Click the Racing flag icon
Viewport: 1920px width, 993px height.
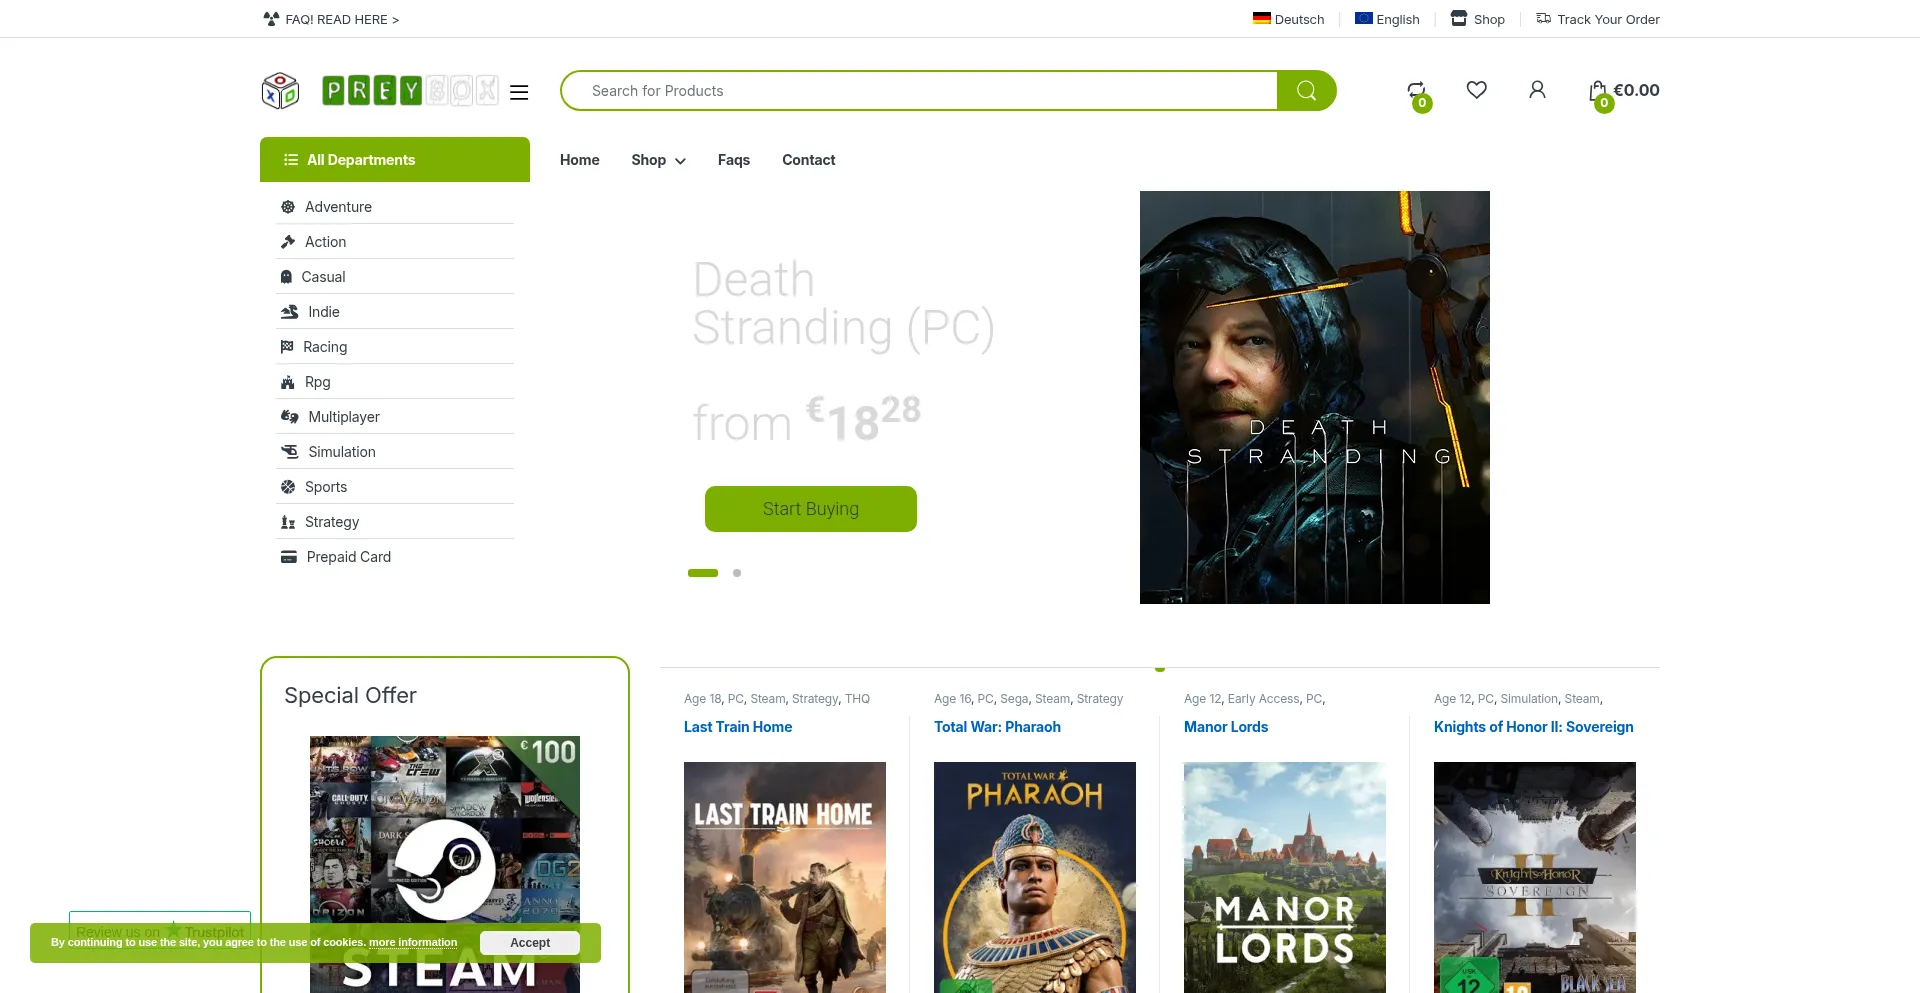pyautogui.click(x=287, y=347)
